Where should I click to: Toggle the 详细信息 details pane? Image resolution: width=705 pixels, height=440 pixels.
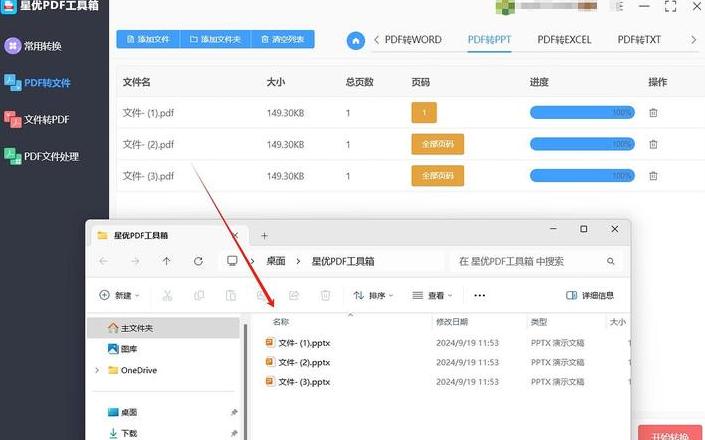point(590,295)
